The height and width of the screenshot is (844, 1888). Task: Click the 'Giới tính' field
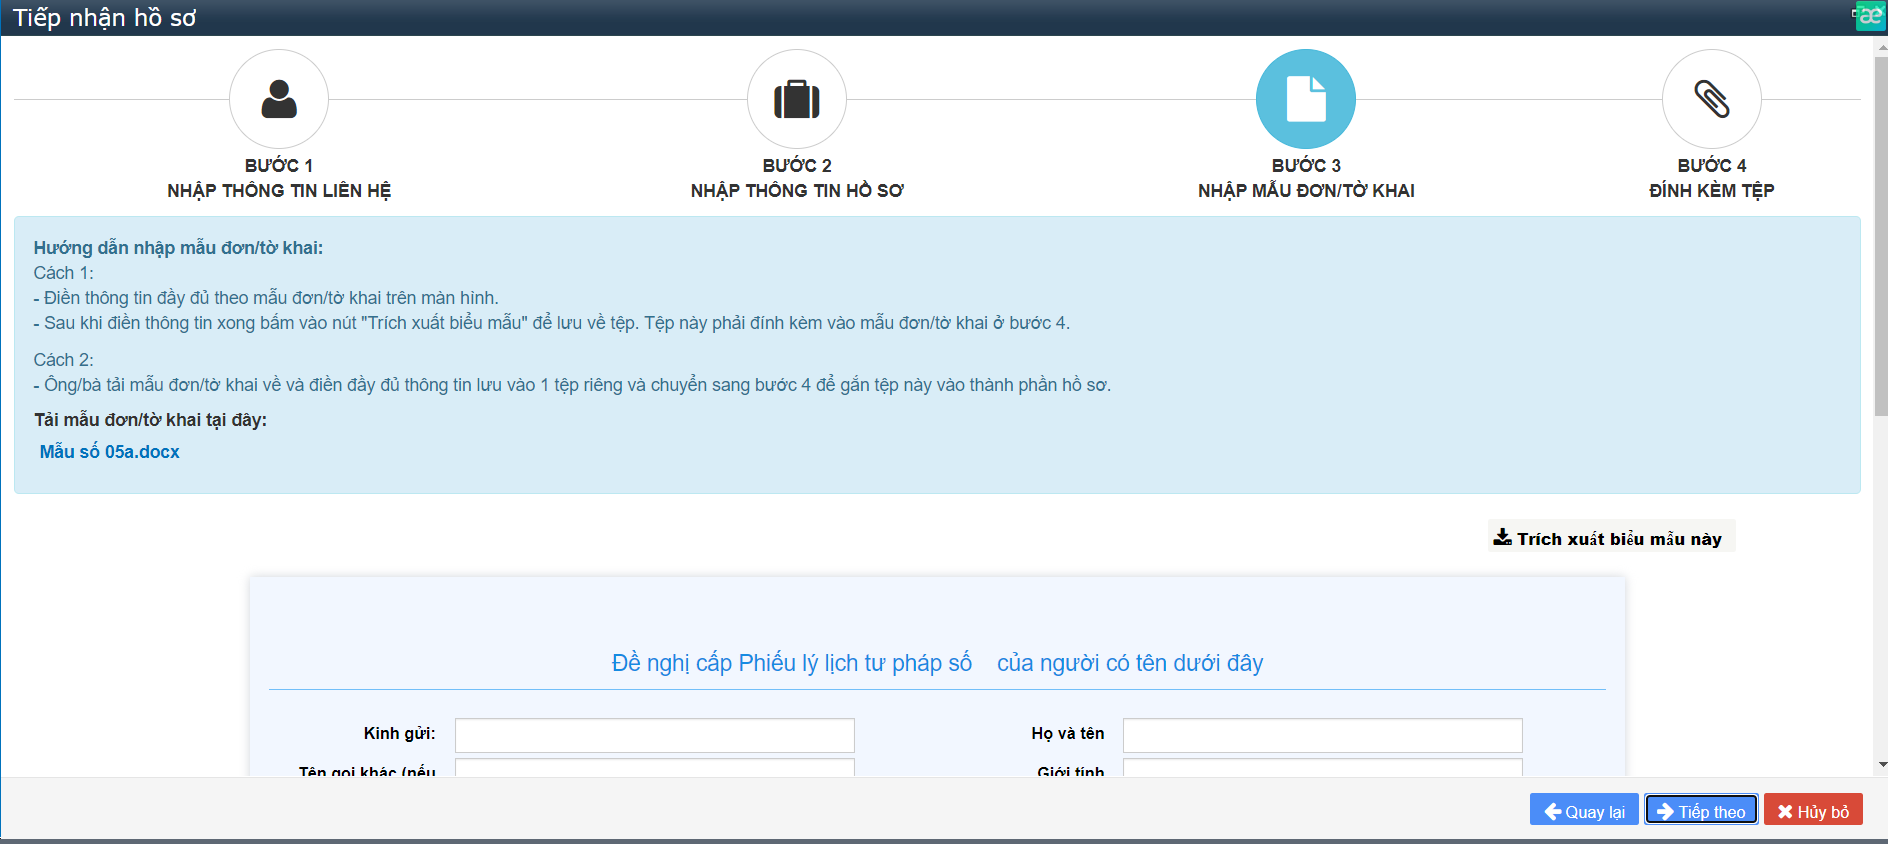tap(1322, 768)
